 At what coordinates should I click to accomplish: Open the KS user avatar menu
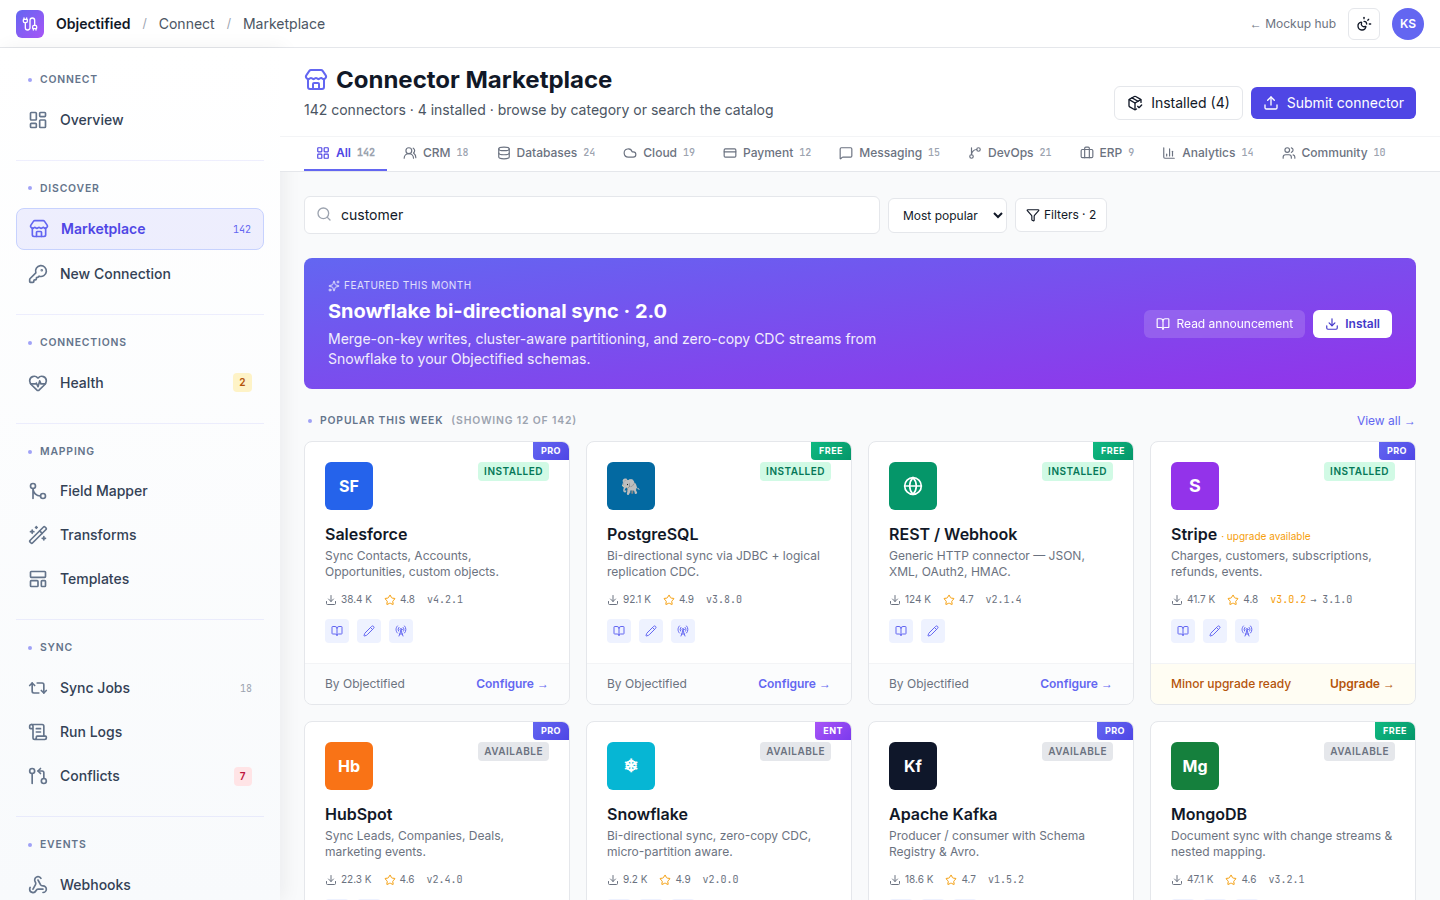point(1408,24)
